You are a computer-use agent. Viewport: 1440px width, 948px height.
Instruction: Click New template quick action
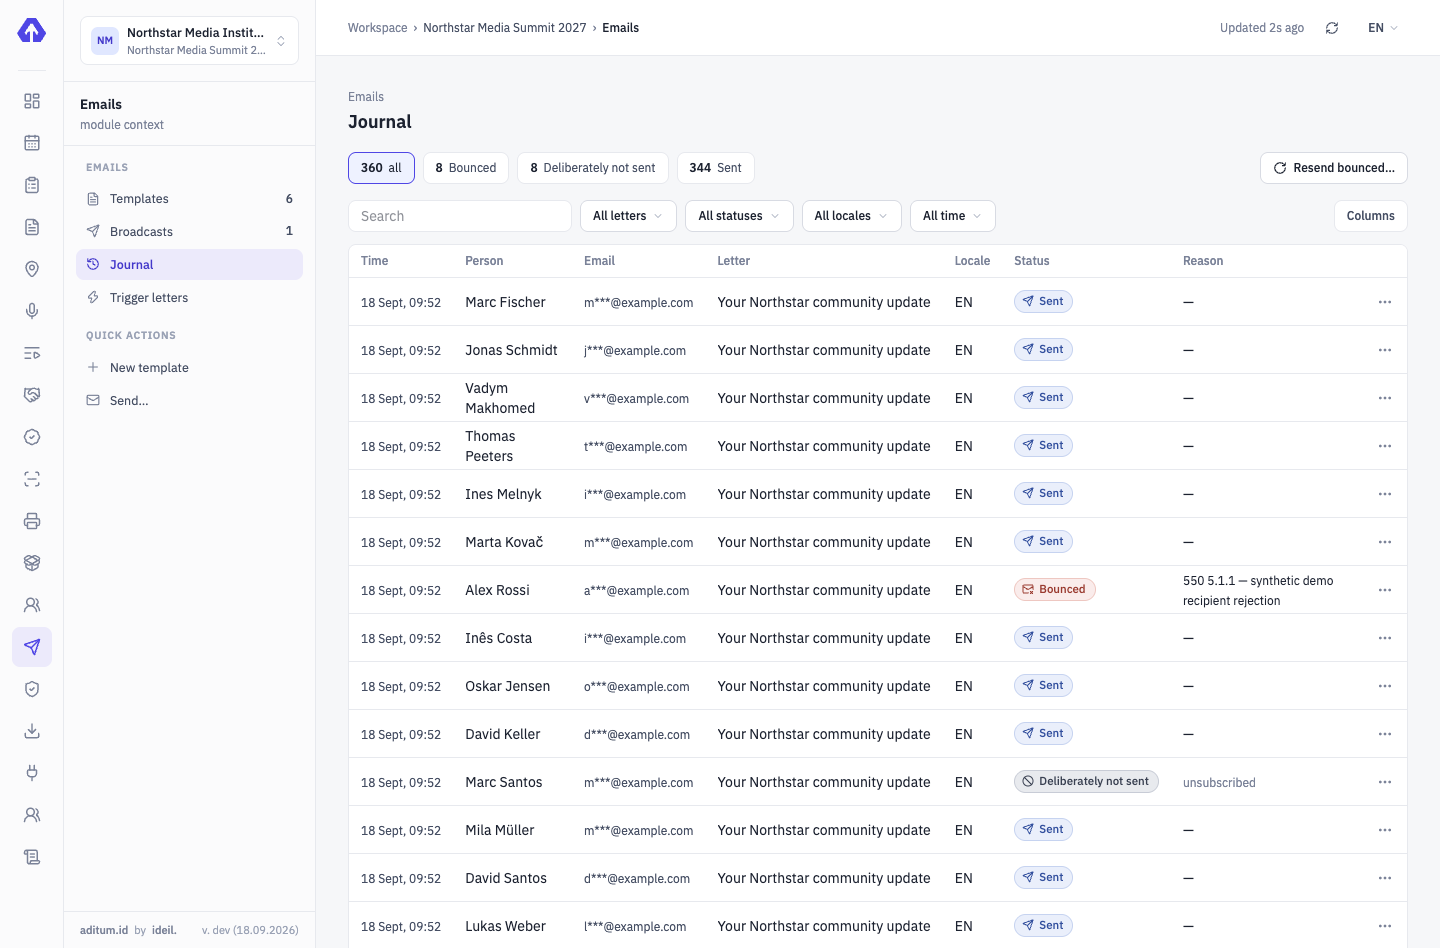(x=189, y=368)
